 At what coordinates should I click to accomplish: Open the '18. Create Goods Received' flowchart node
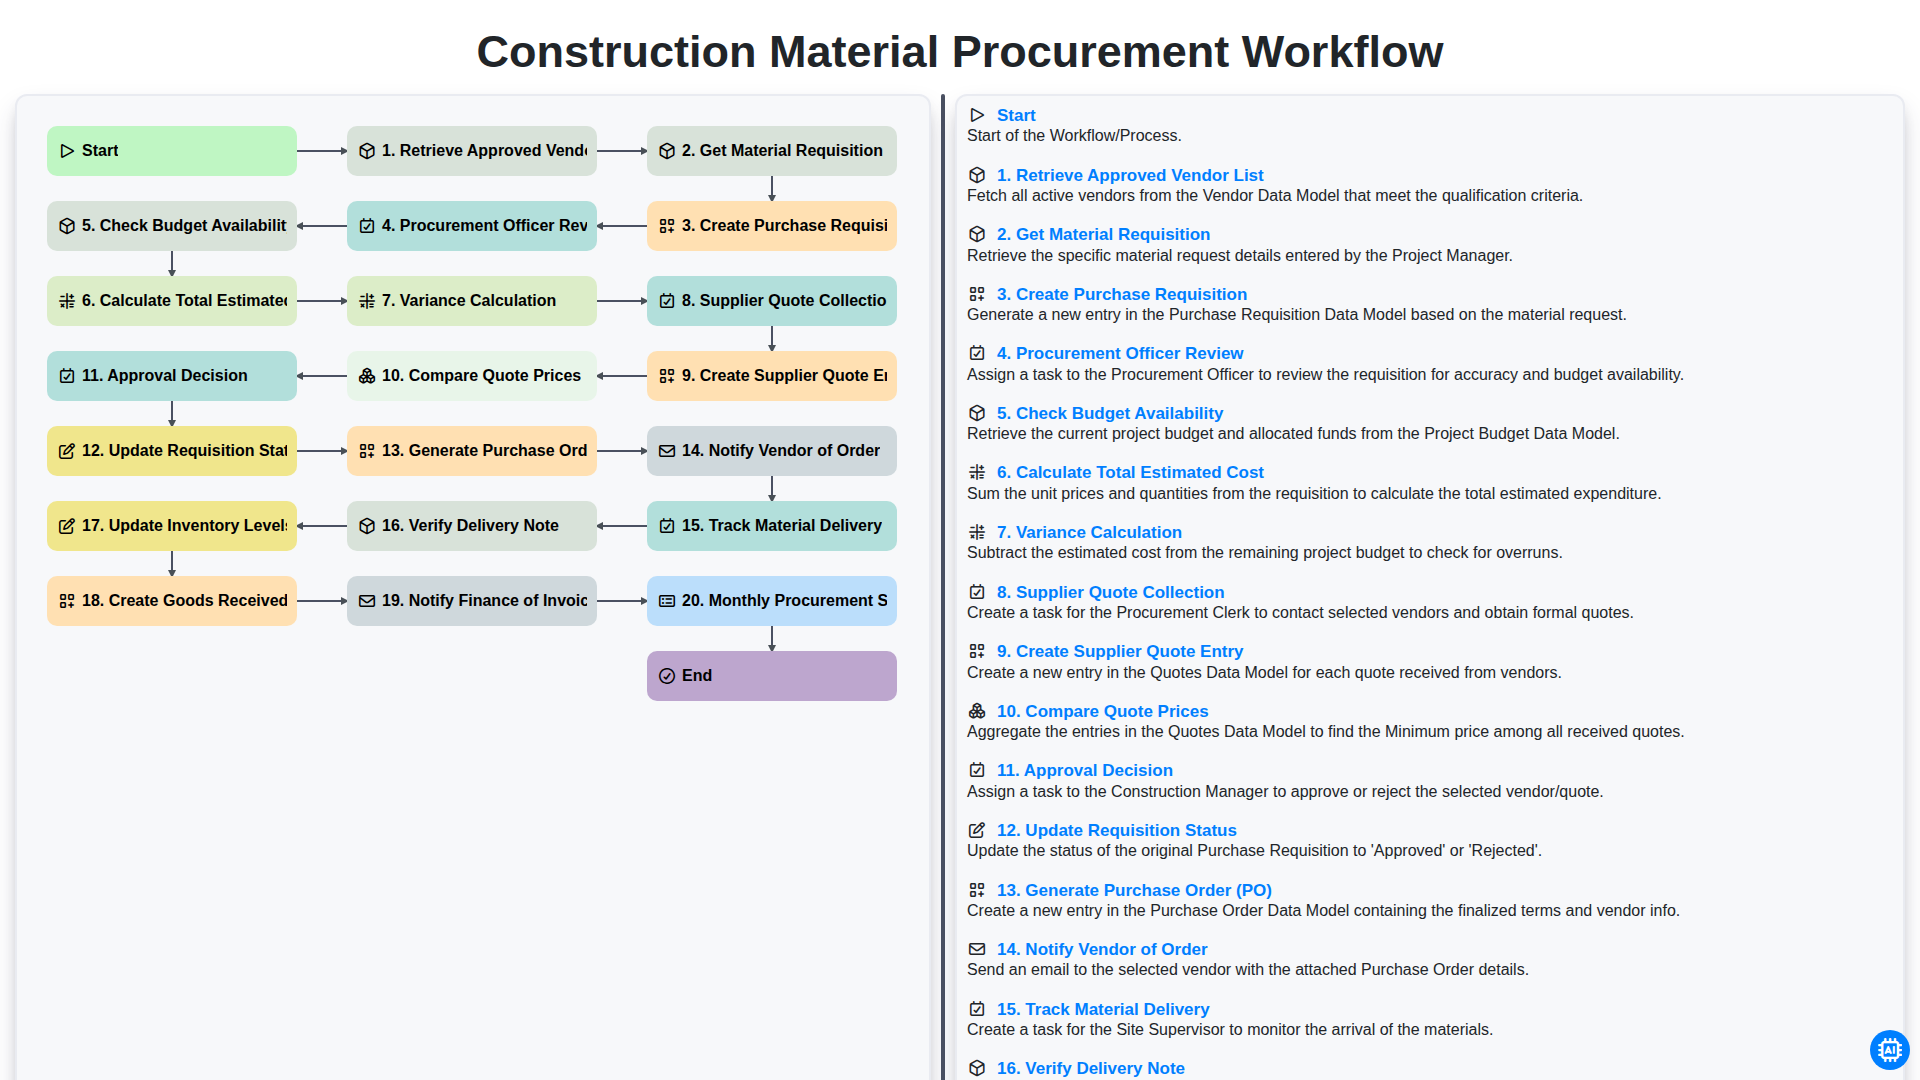tap(172, 601)
